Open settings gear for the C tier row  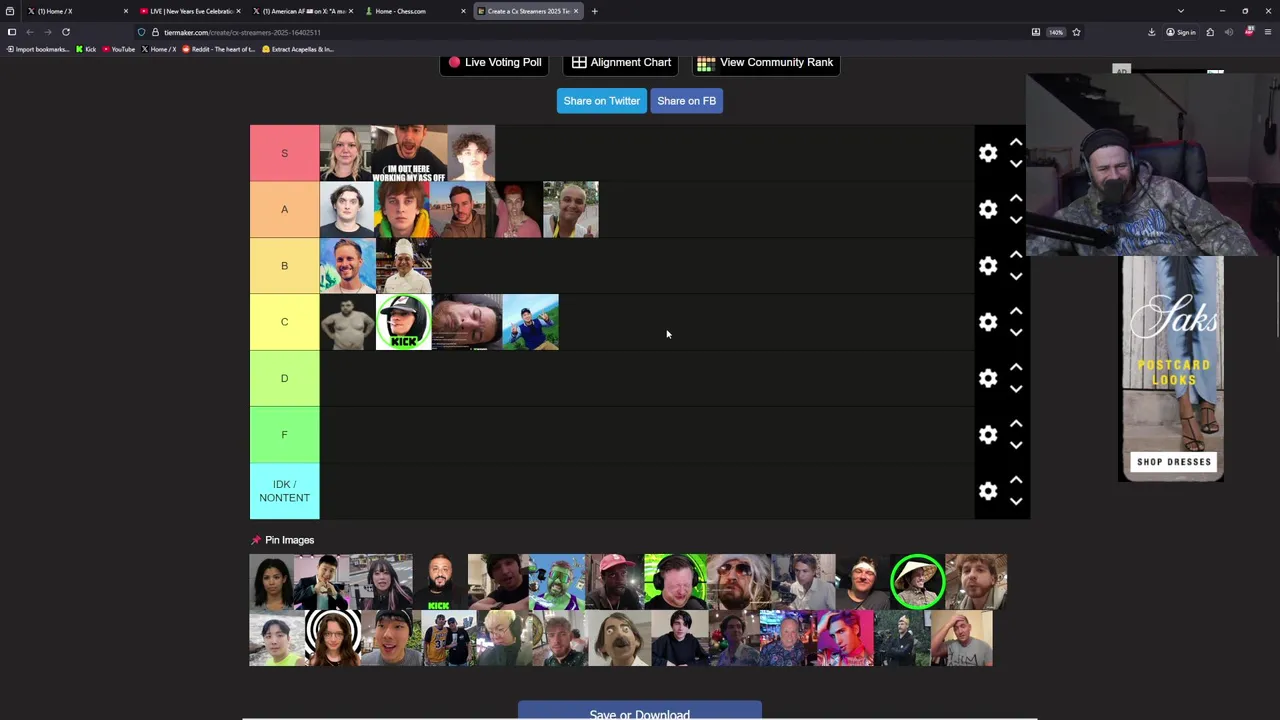click(x=988, y=322)
